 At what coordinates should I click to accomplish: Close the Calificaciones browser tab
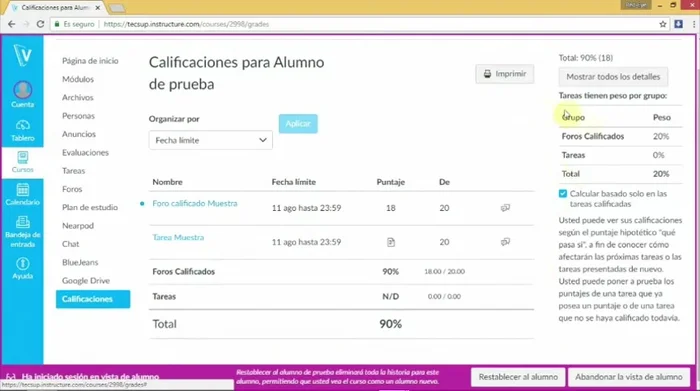97,8
